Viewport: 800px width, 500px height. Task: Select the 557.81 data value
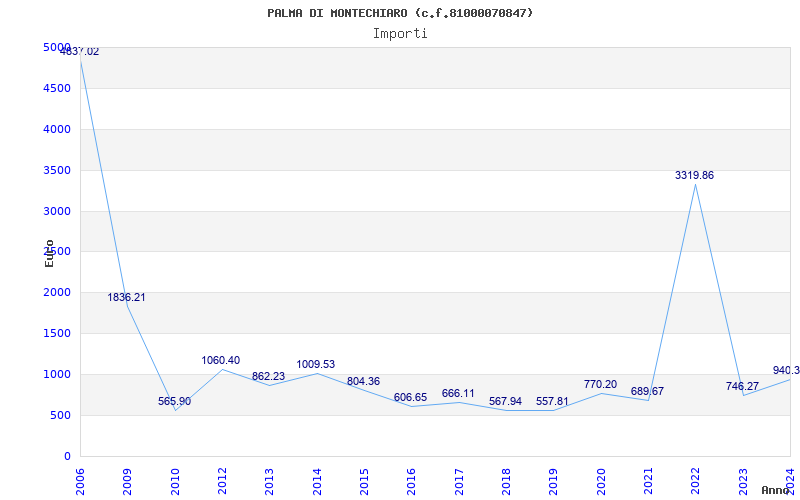click(552, 402)
